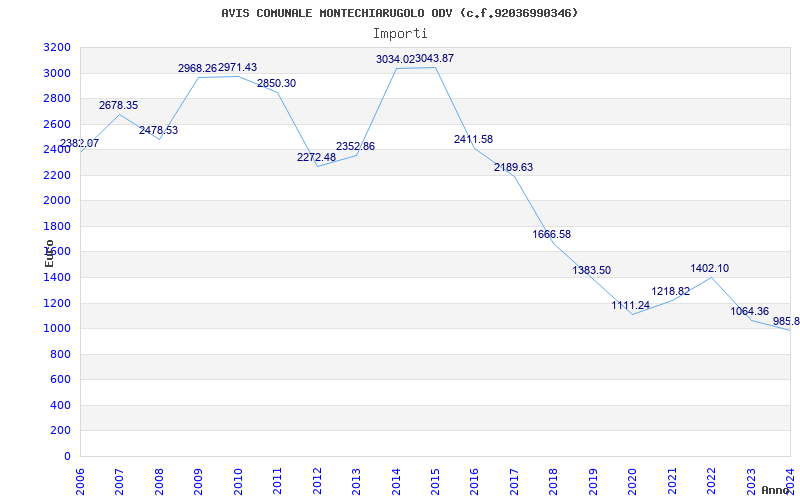Image resolution: width=800 pixels, height=500 pixels.
Task: Click the 2012 year axis label
Action: (x=317, y=482)
